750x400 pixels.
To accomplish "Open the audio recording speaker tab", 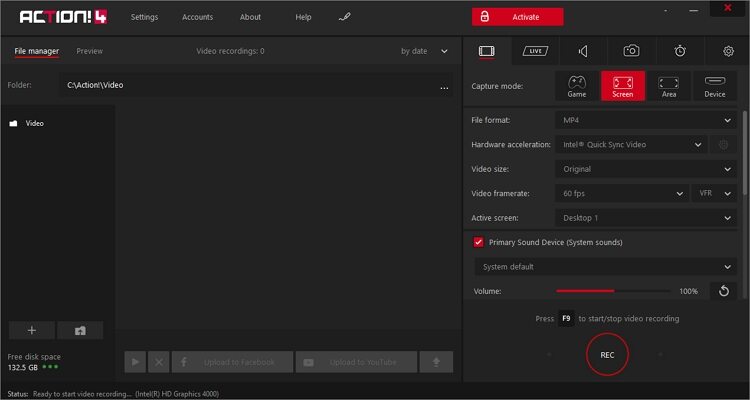I will click(x=583, y=51).
